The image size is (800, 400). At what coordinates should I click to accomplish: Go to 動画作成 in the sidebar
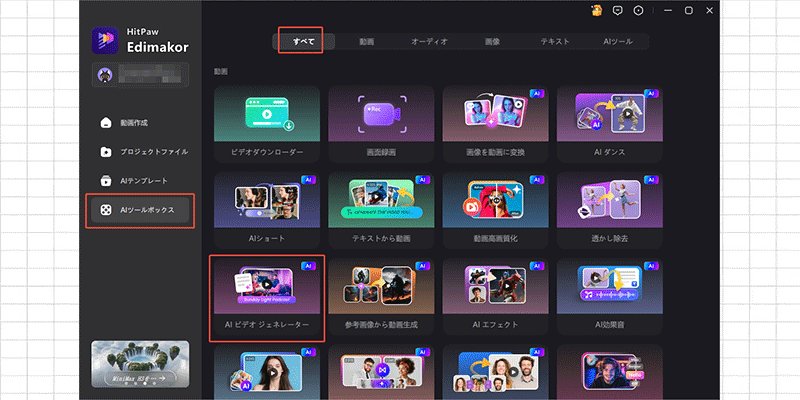(140, 123)
